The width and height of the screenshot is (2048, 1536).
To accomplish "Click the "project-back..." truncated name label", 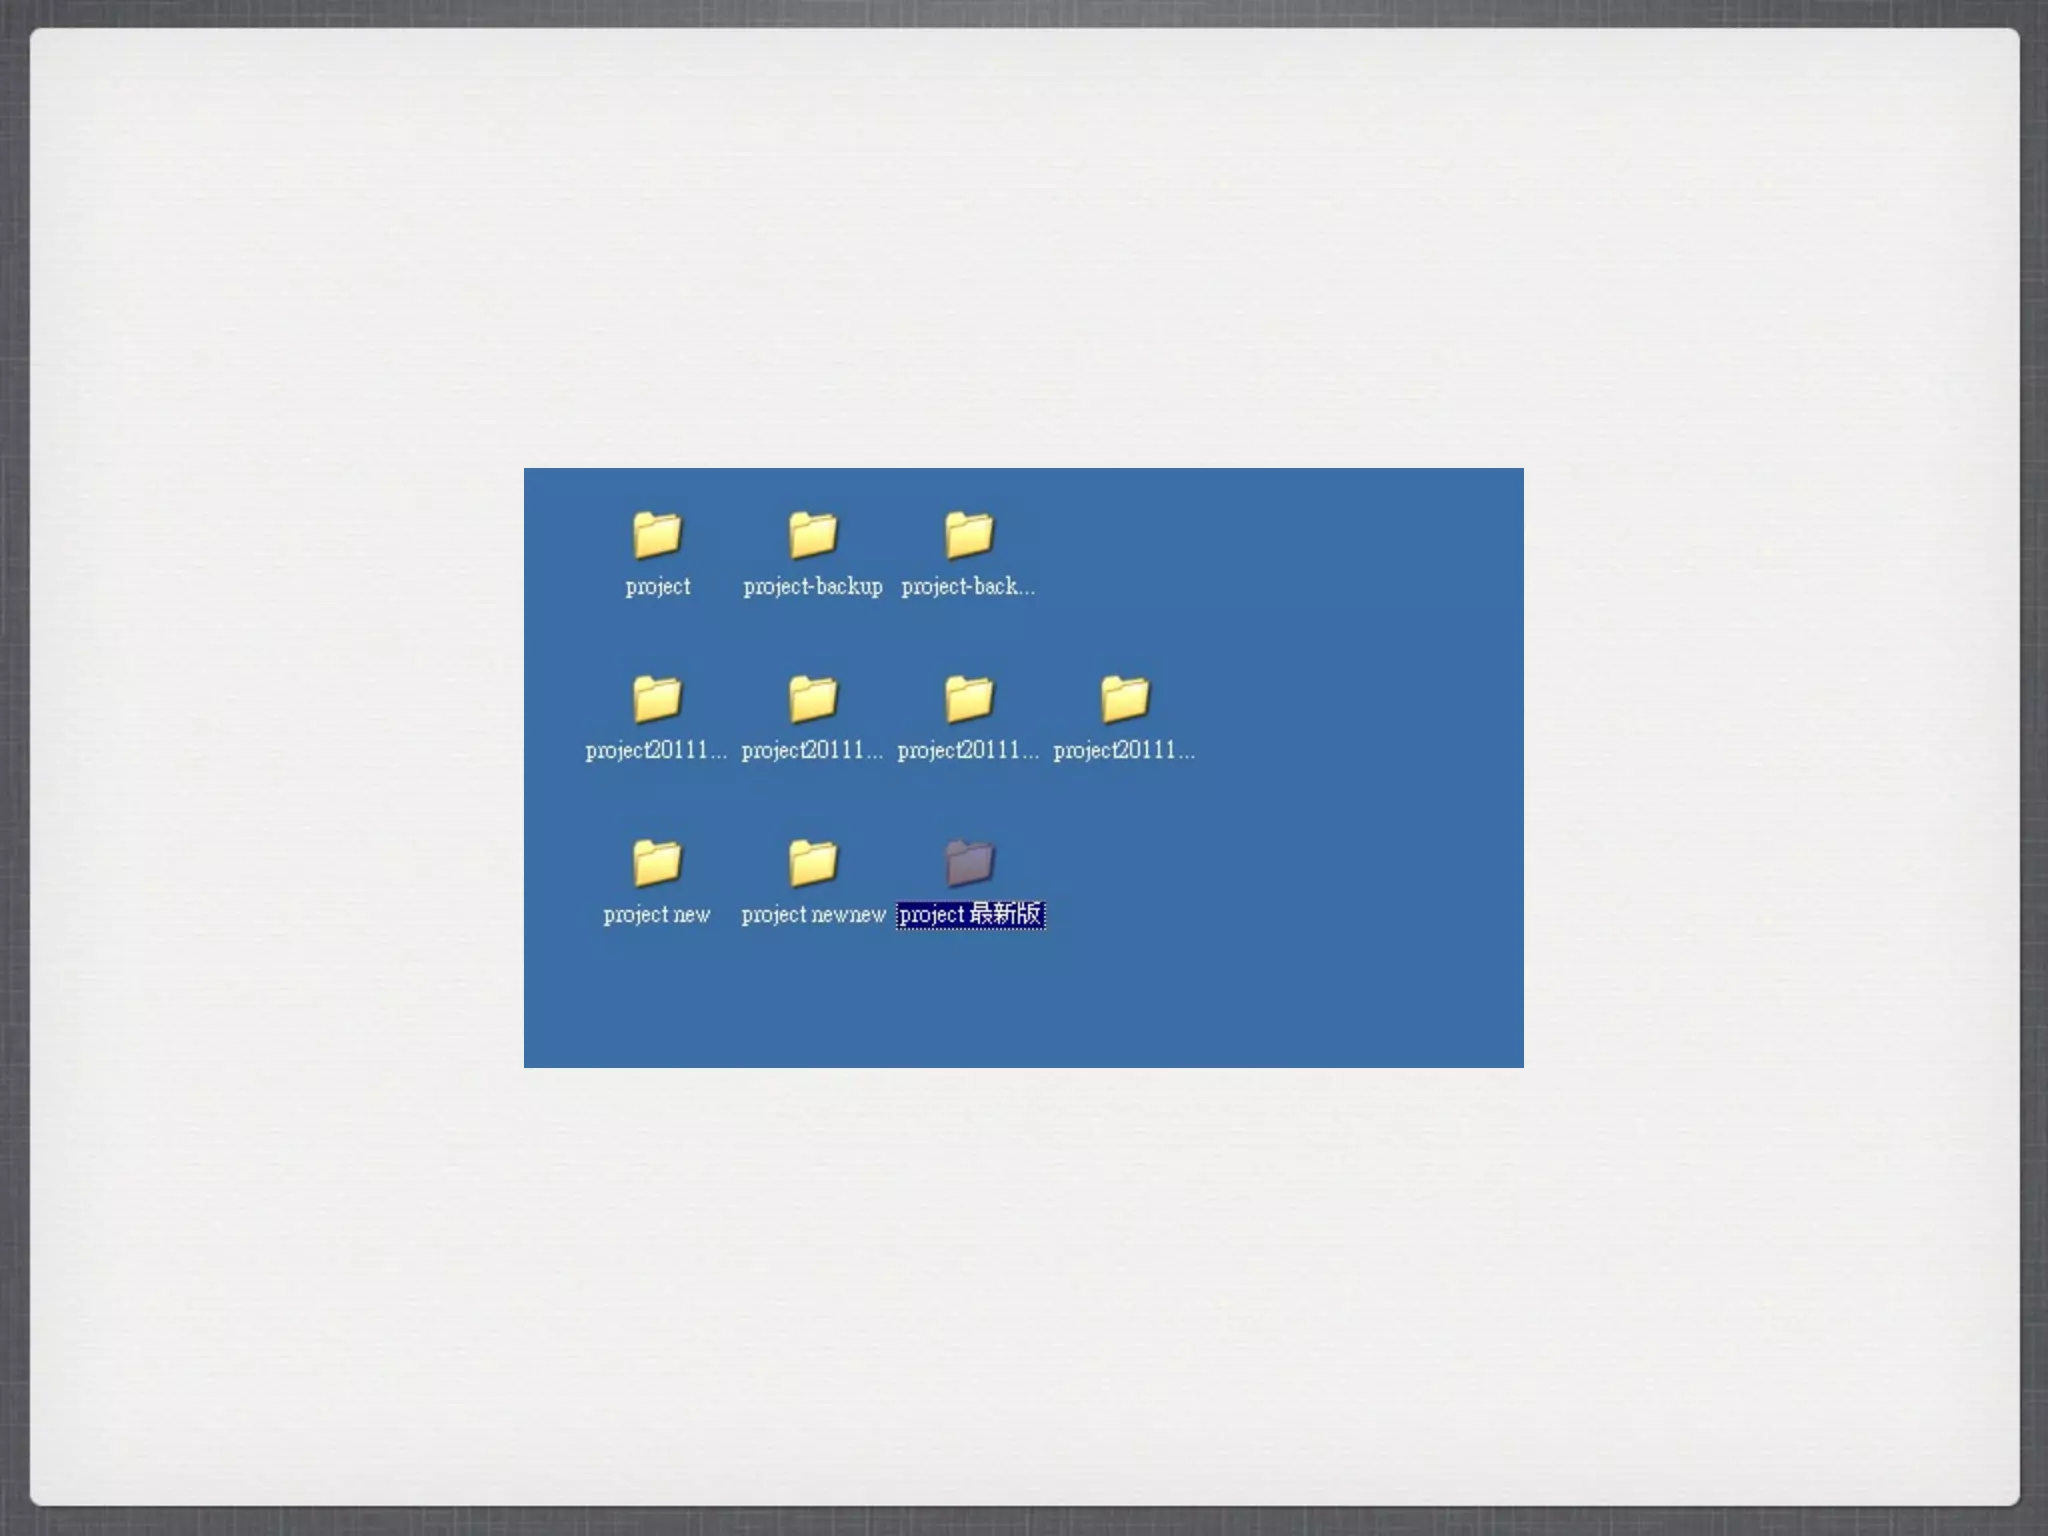I will [968, 587].
